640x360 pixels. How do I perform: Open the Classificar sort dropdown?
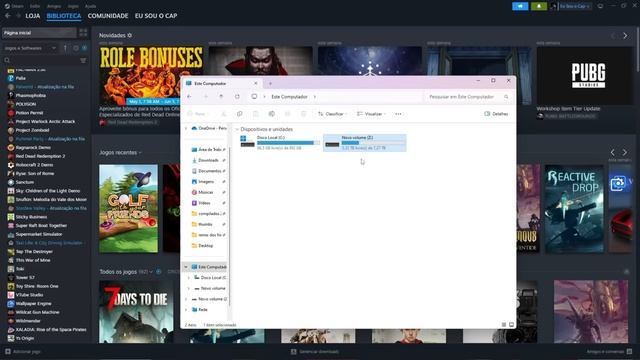click(332, 114)
